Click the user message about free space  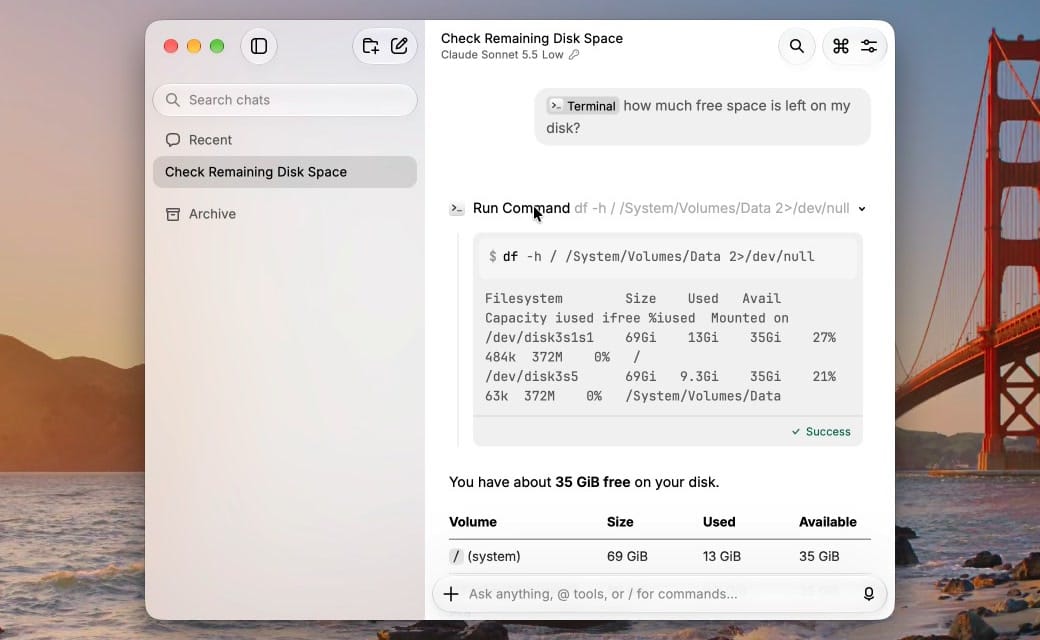click(702, 117)
